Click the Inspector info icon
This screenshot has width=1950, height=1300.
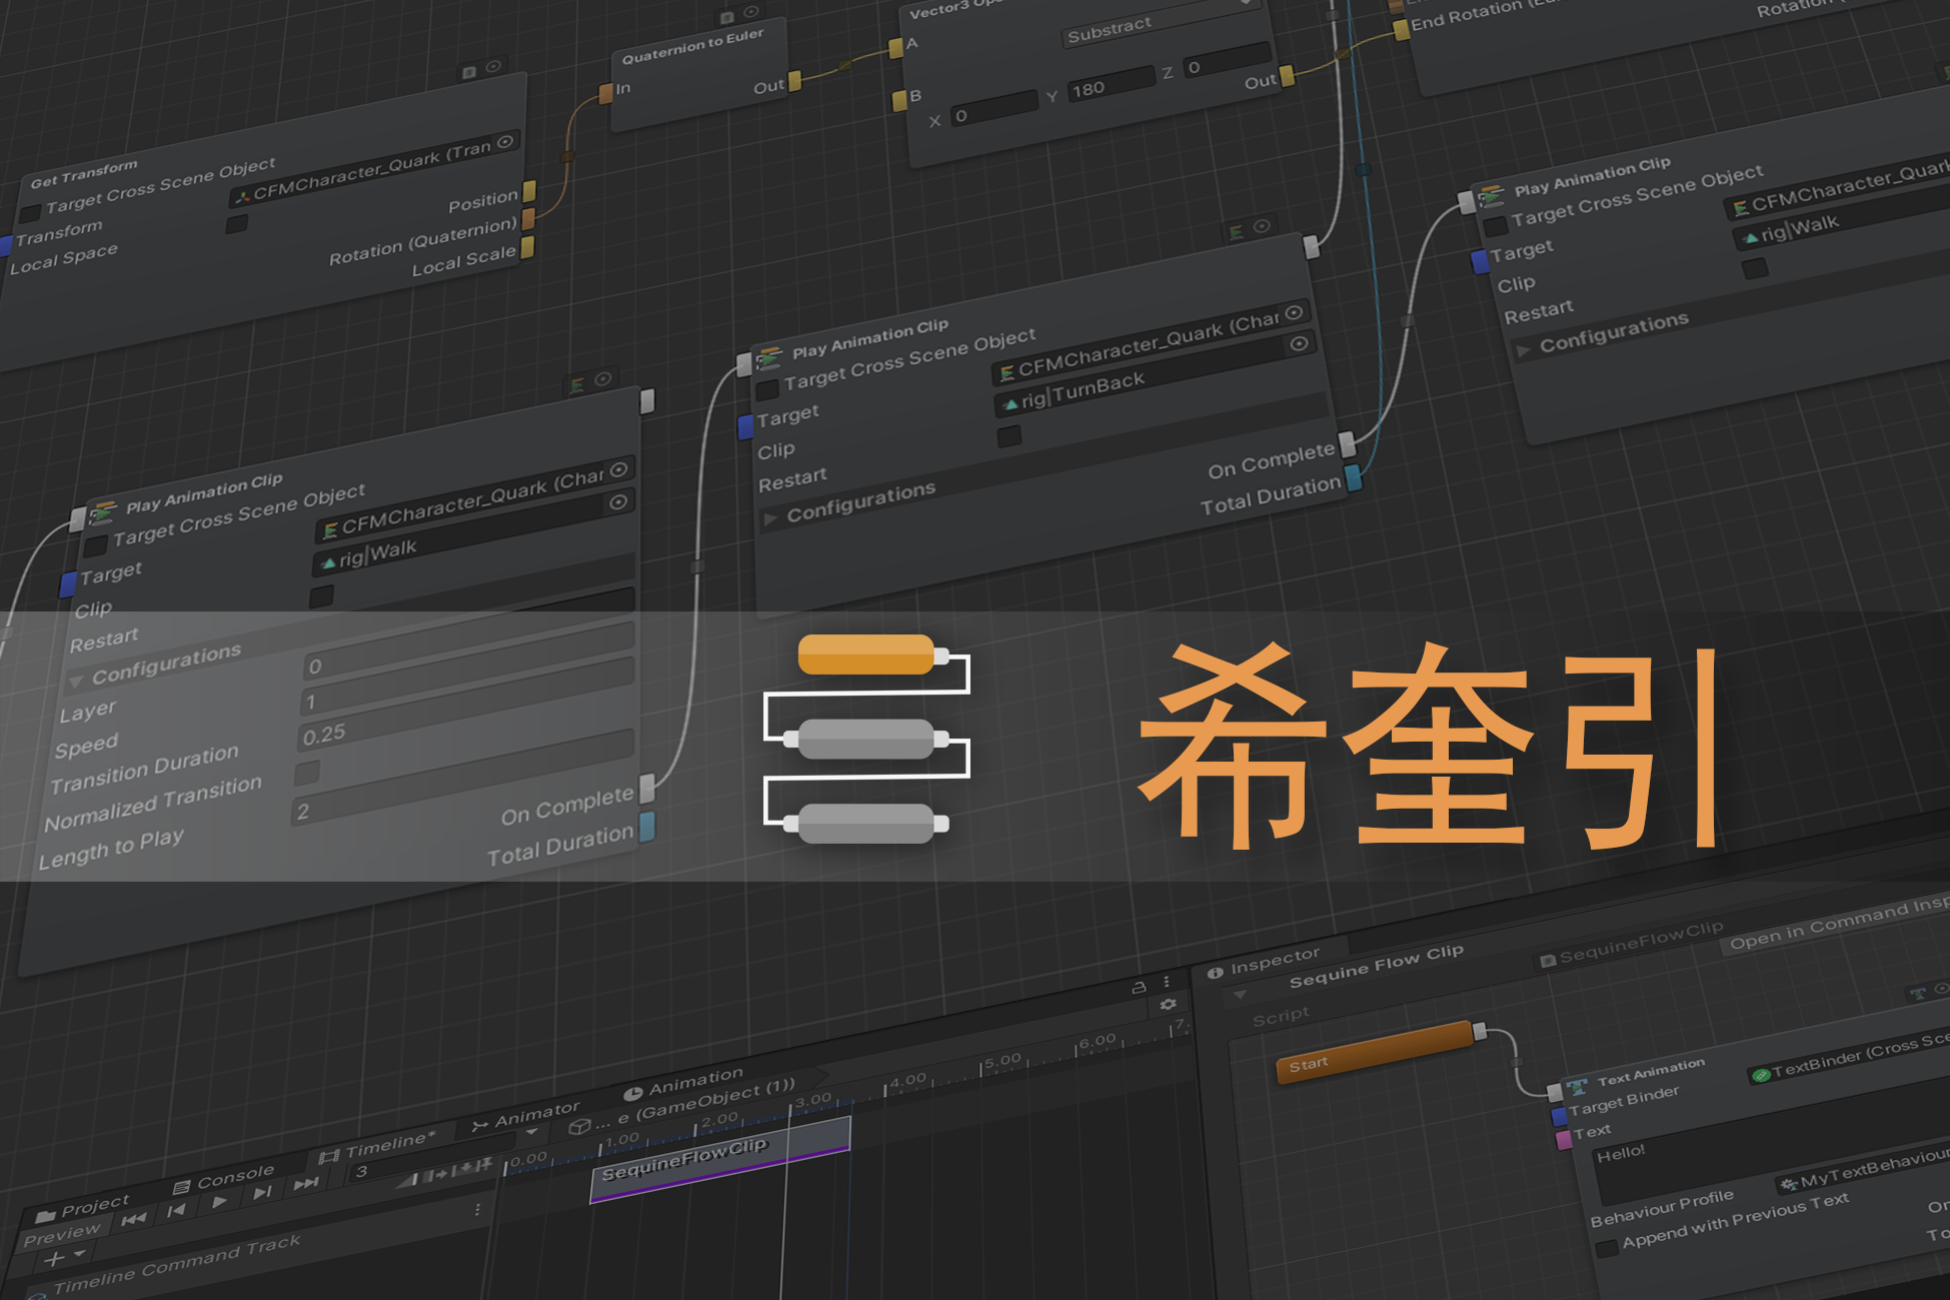(x=1215, y=972)
